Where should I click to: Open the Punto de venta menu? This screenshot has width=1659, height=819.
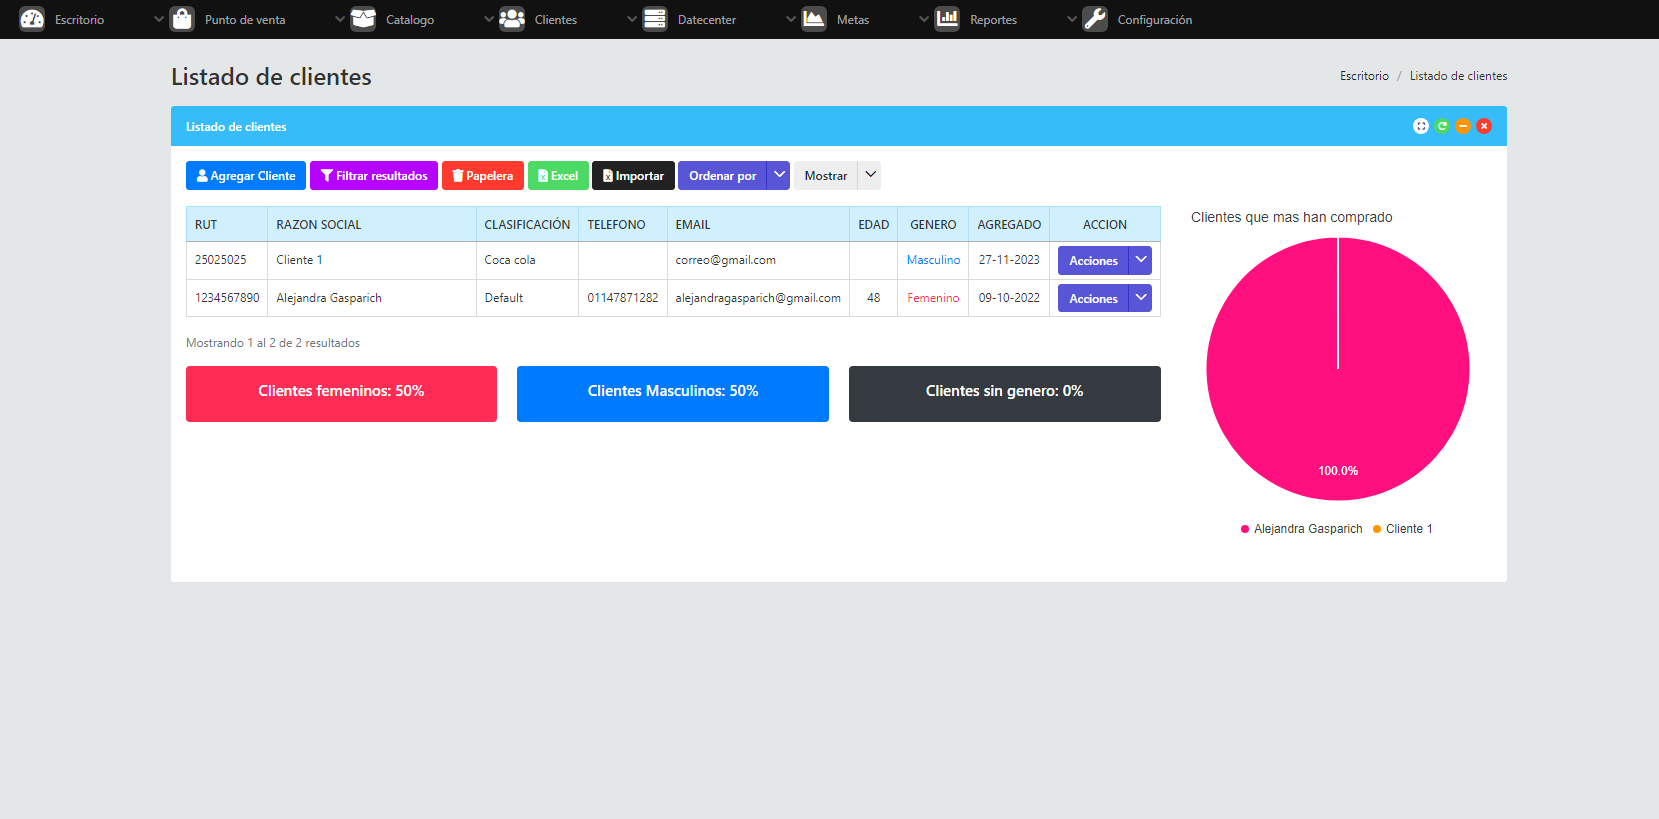[x=245, y=20]
